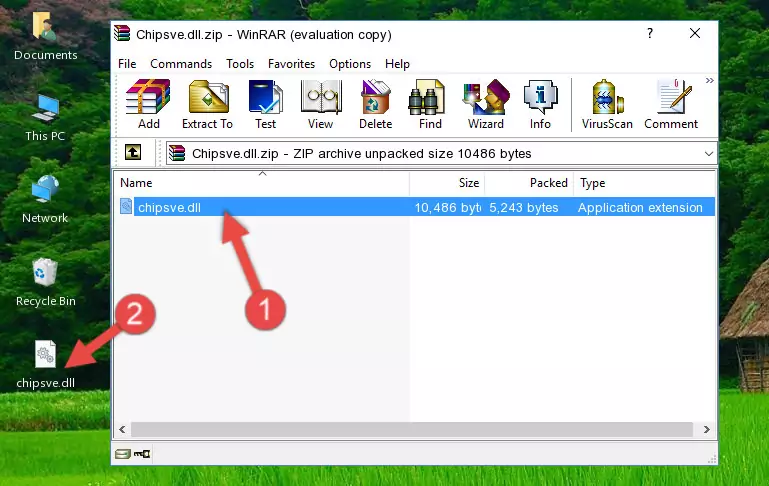Image resolution: width=769 pixels, height=486 pixels.
Task: Click the Add archive toolbar icon
Action: pos(148,104)
